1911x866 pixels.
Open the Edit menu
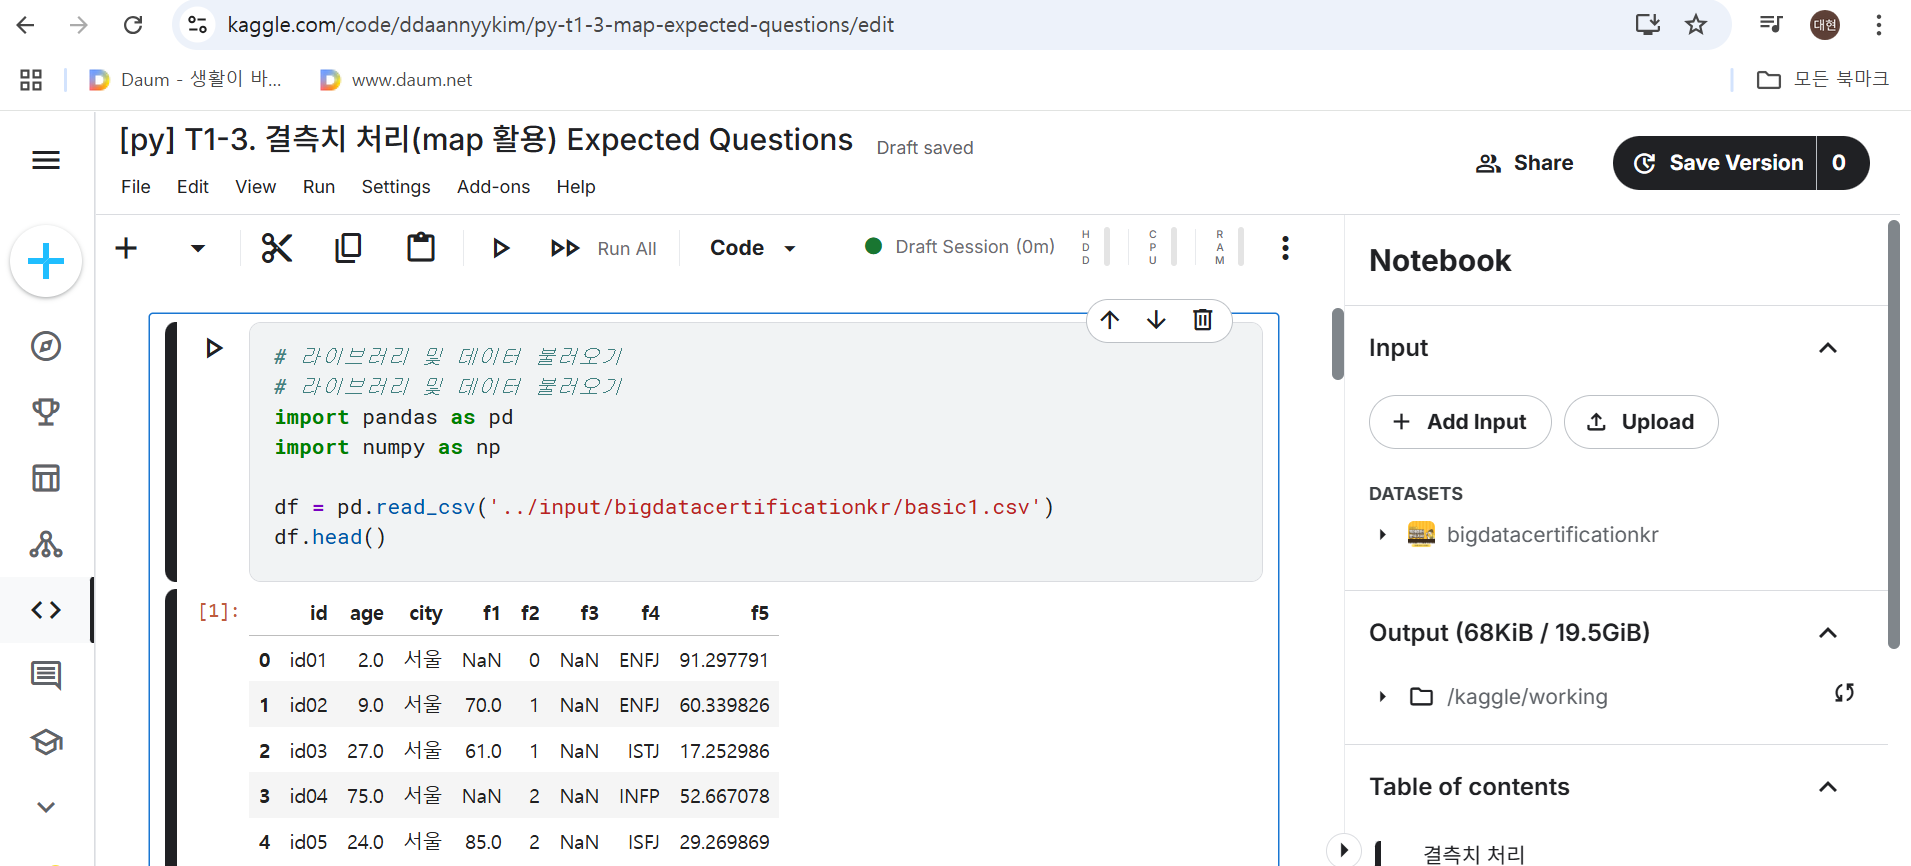point(193,187)
